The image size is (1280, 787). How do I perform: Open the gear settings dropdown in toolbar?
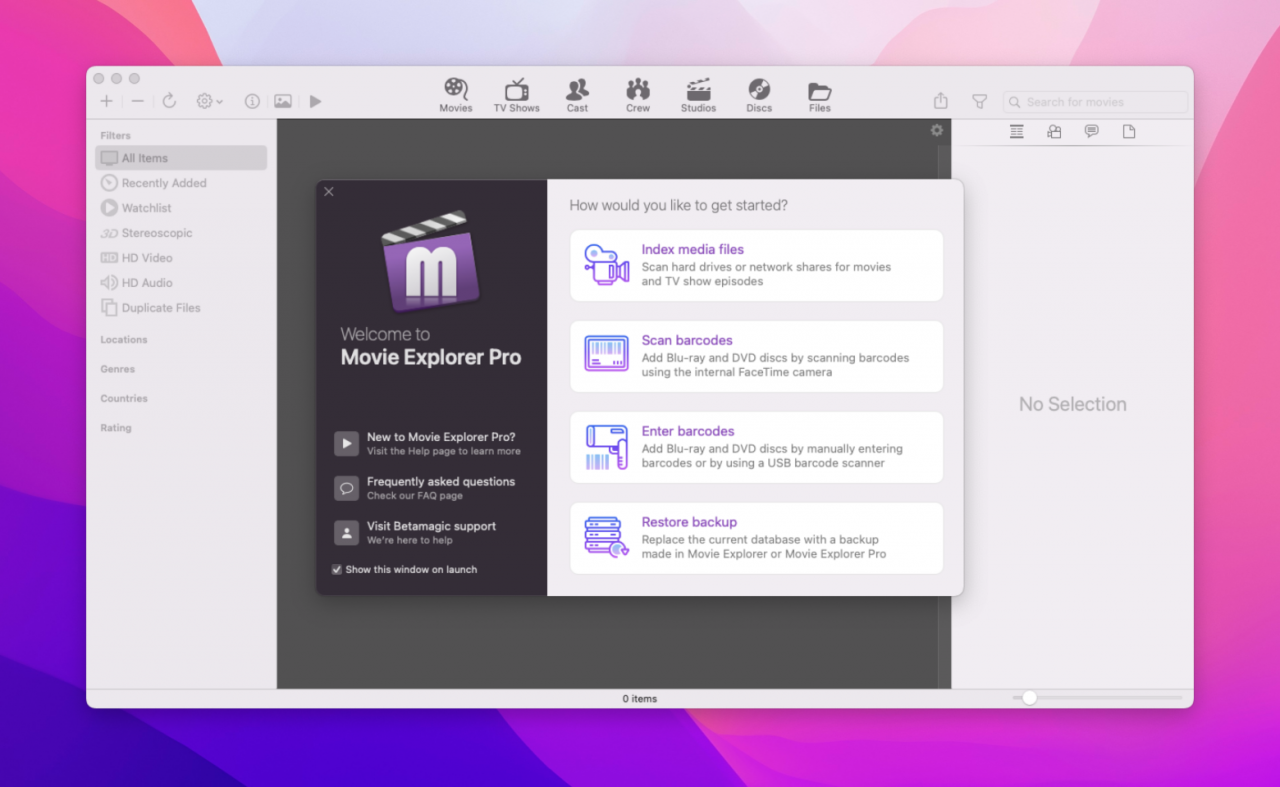[209, 101]
